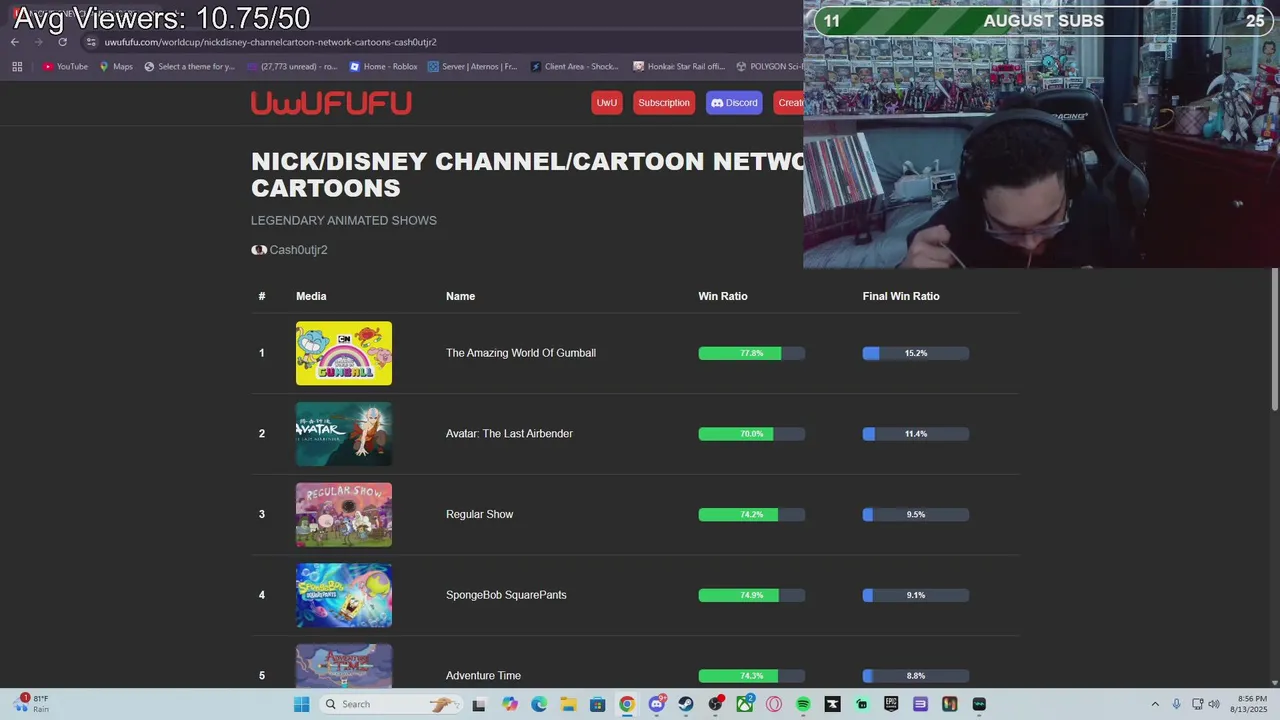
Task: Click the Adventure Time thumbnail
Action: [344, 666]
